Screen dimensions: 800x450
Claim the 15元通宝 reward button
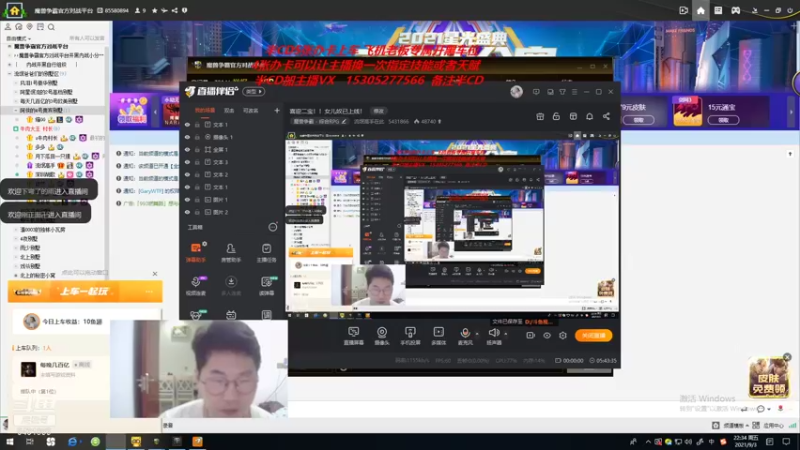click(723, 120)
